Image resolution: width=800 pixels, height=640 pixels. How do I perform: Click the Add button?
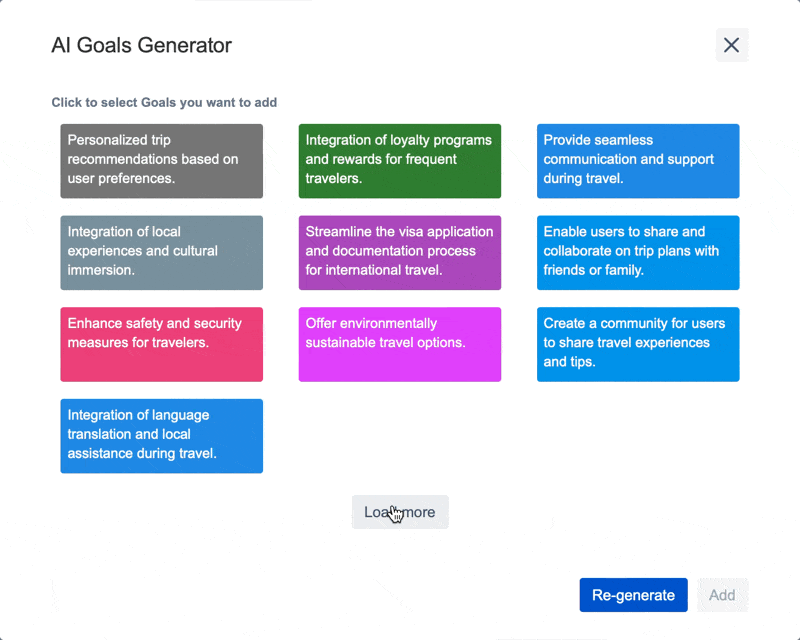[x=722, y=595]
